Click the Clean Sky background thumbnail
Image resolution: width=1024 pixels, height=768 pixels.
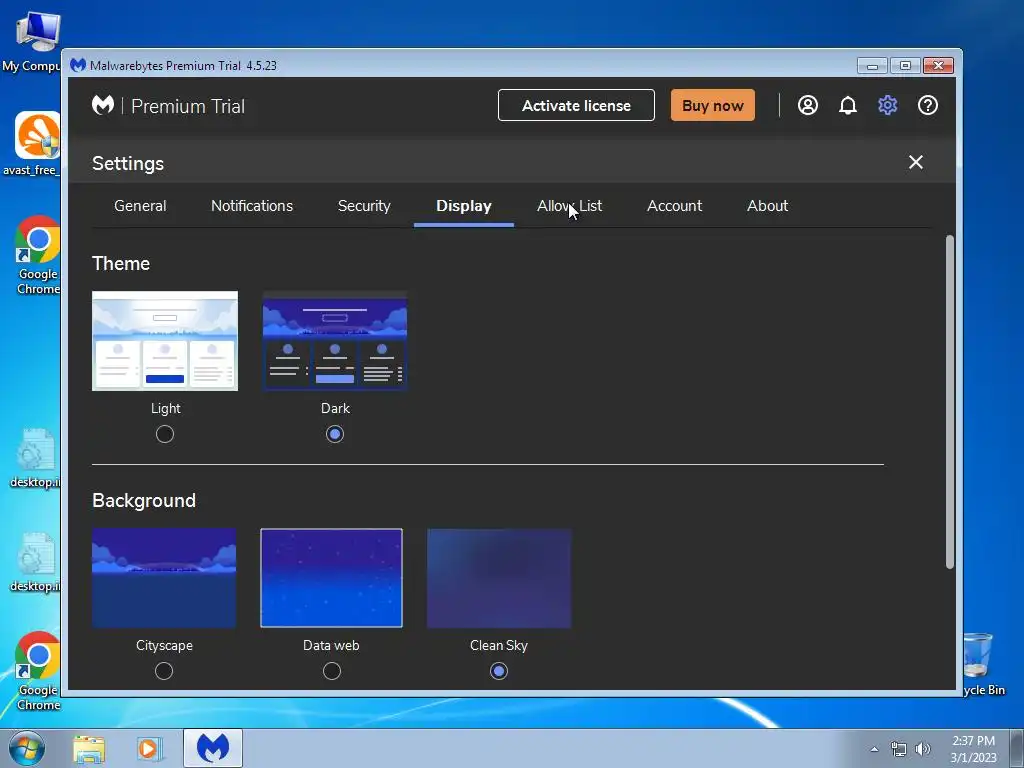coord(499,578)
